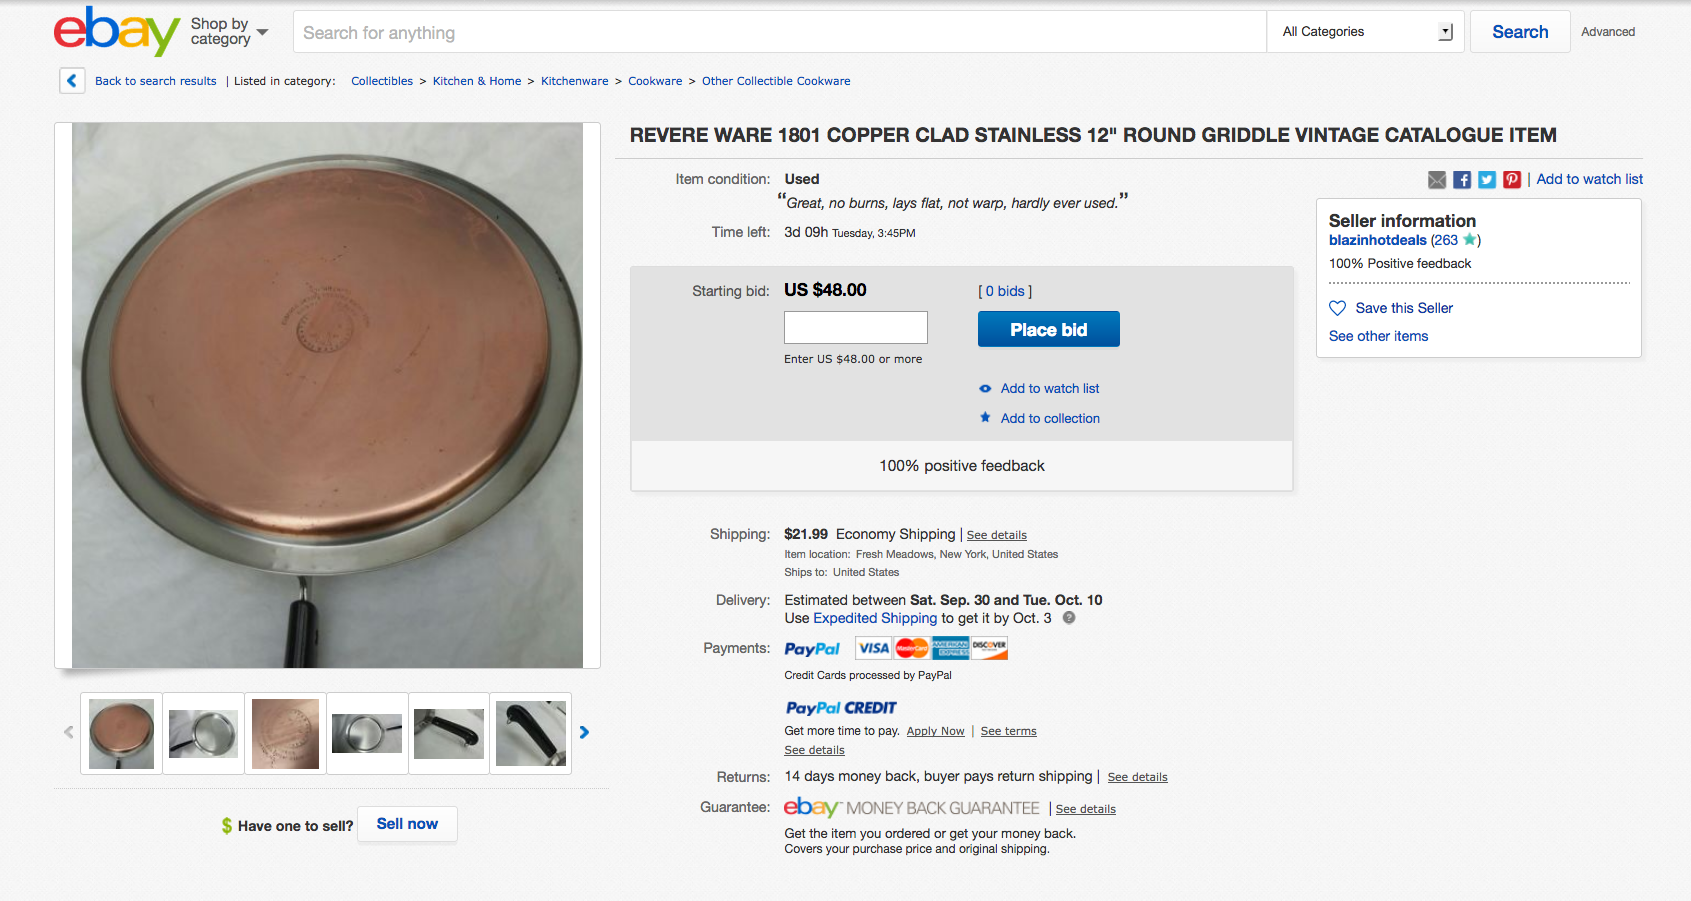
Task: Share the listing via Facebook icon
Action: (1461, 180)
